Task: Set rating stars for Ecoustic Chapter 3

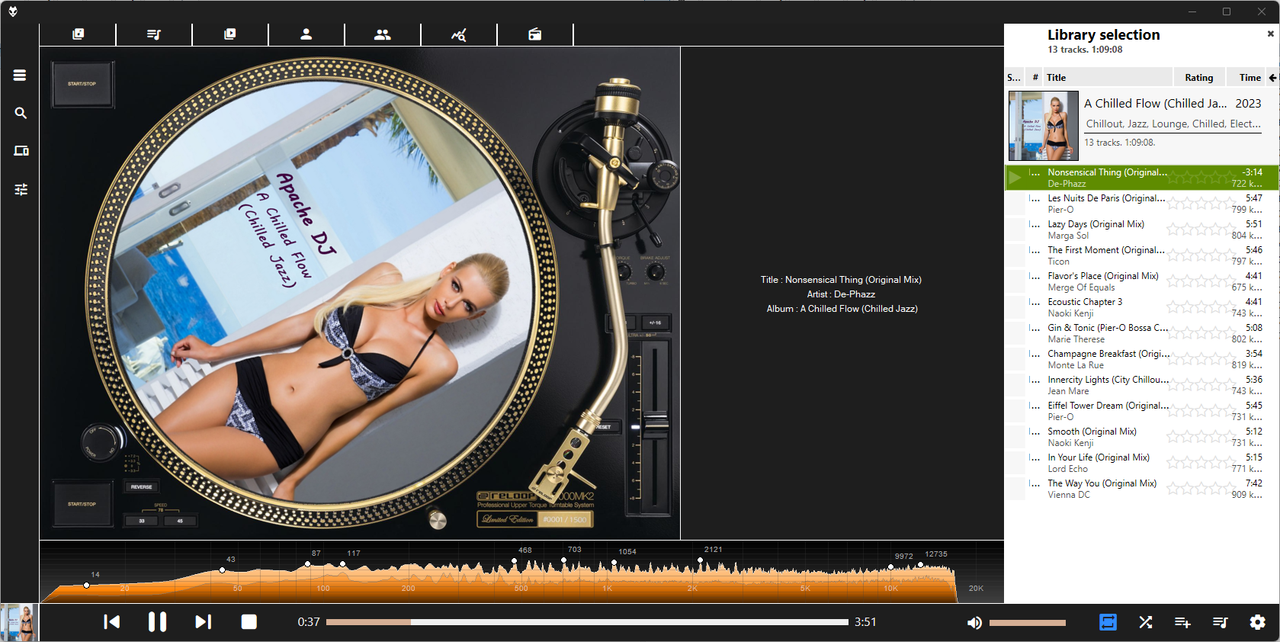Action: (x=1199, y=307)
